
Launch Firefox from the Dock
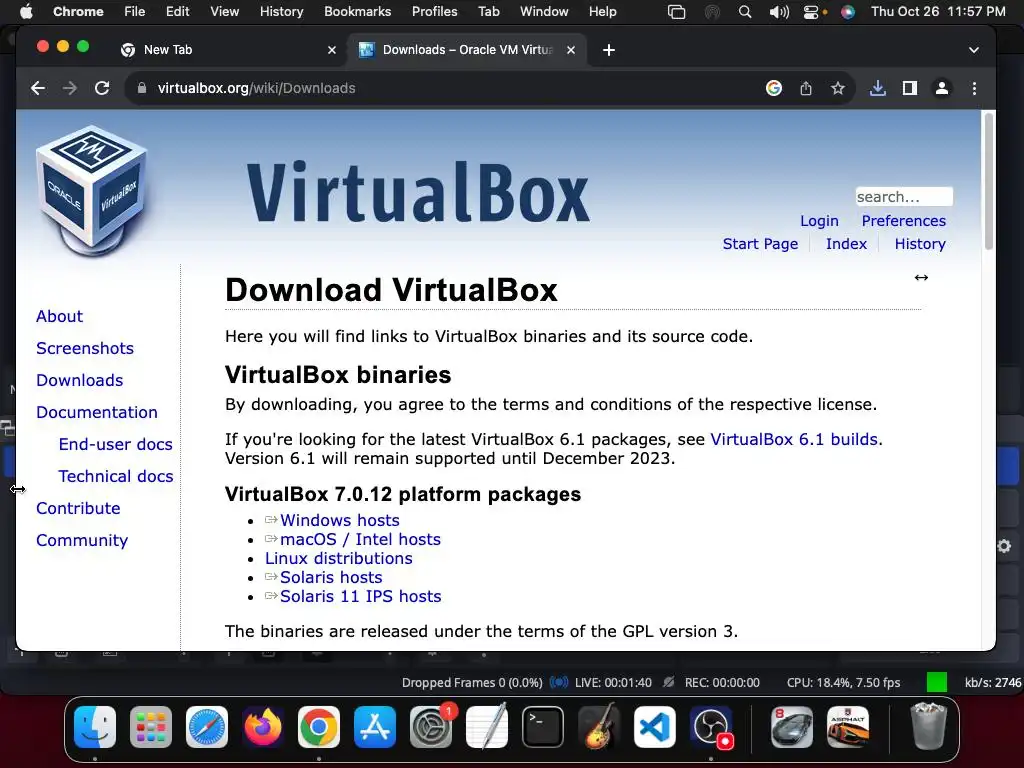263,727
